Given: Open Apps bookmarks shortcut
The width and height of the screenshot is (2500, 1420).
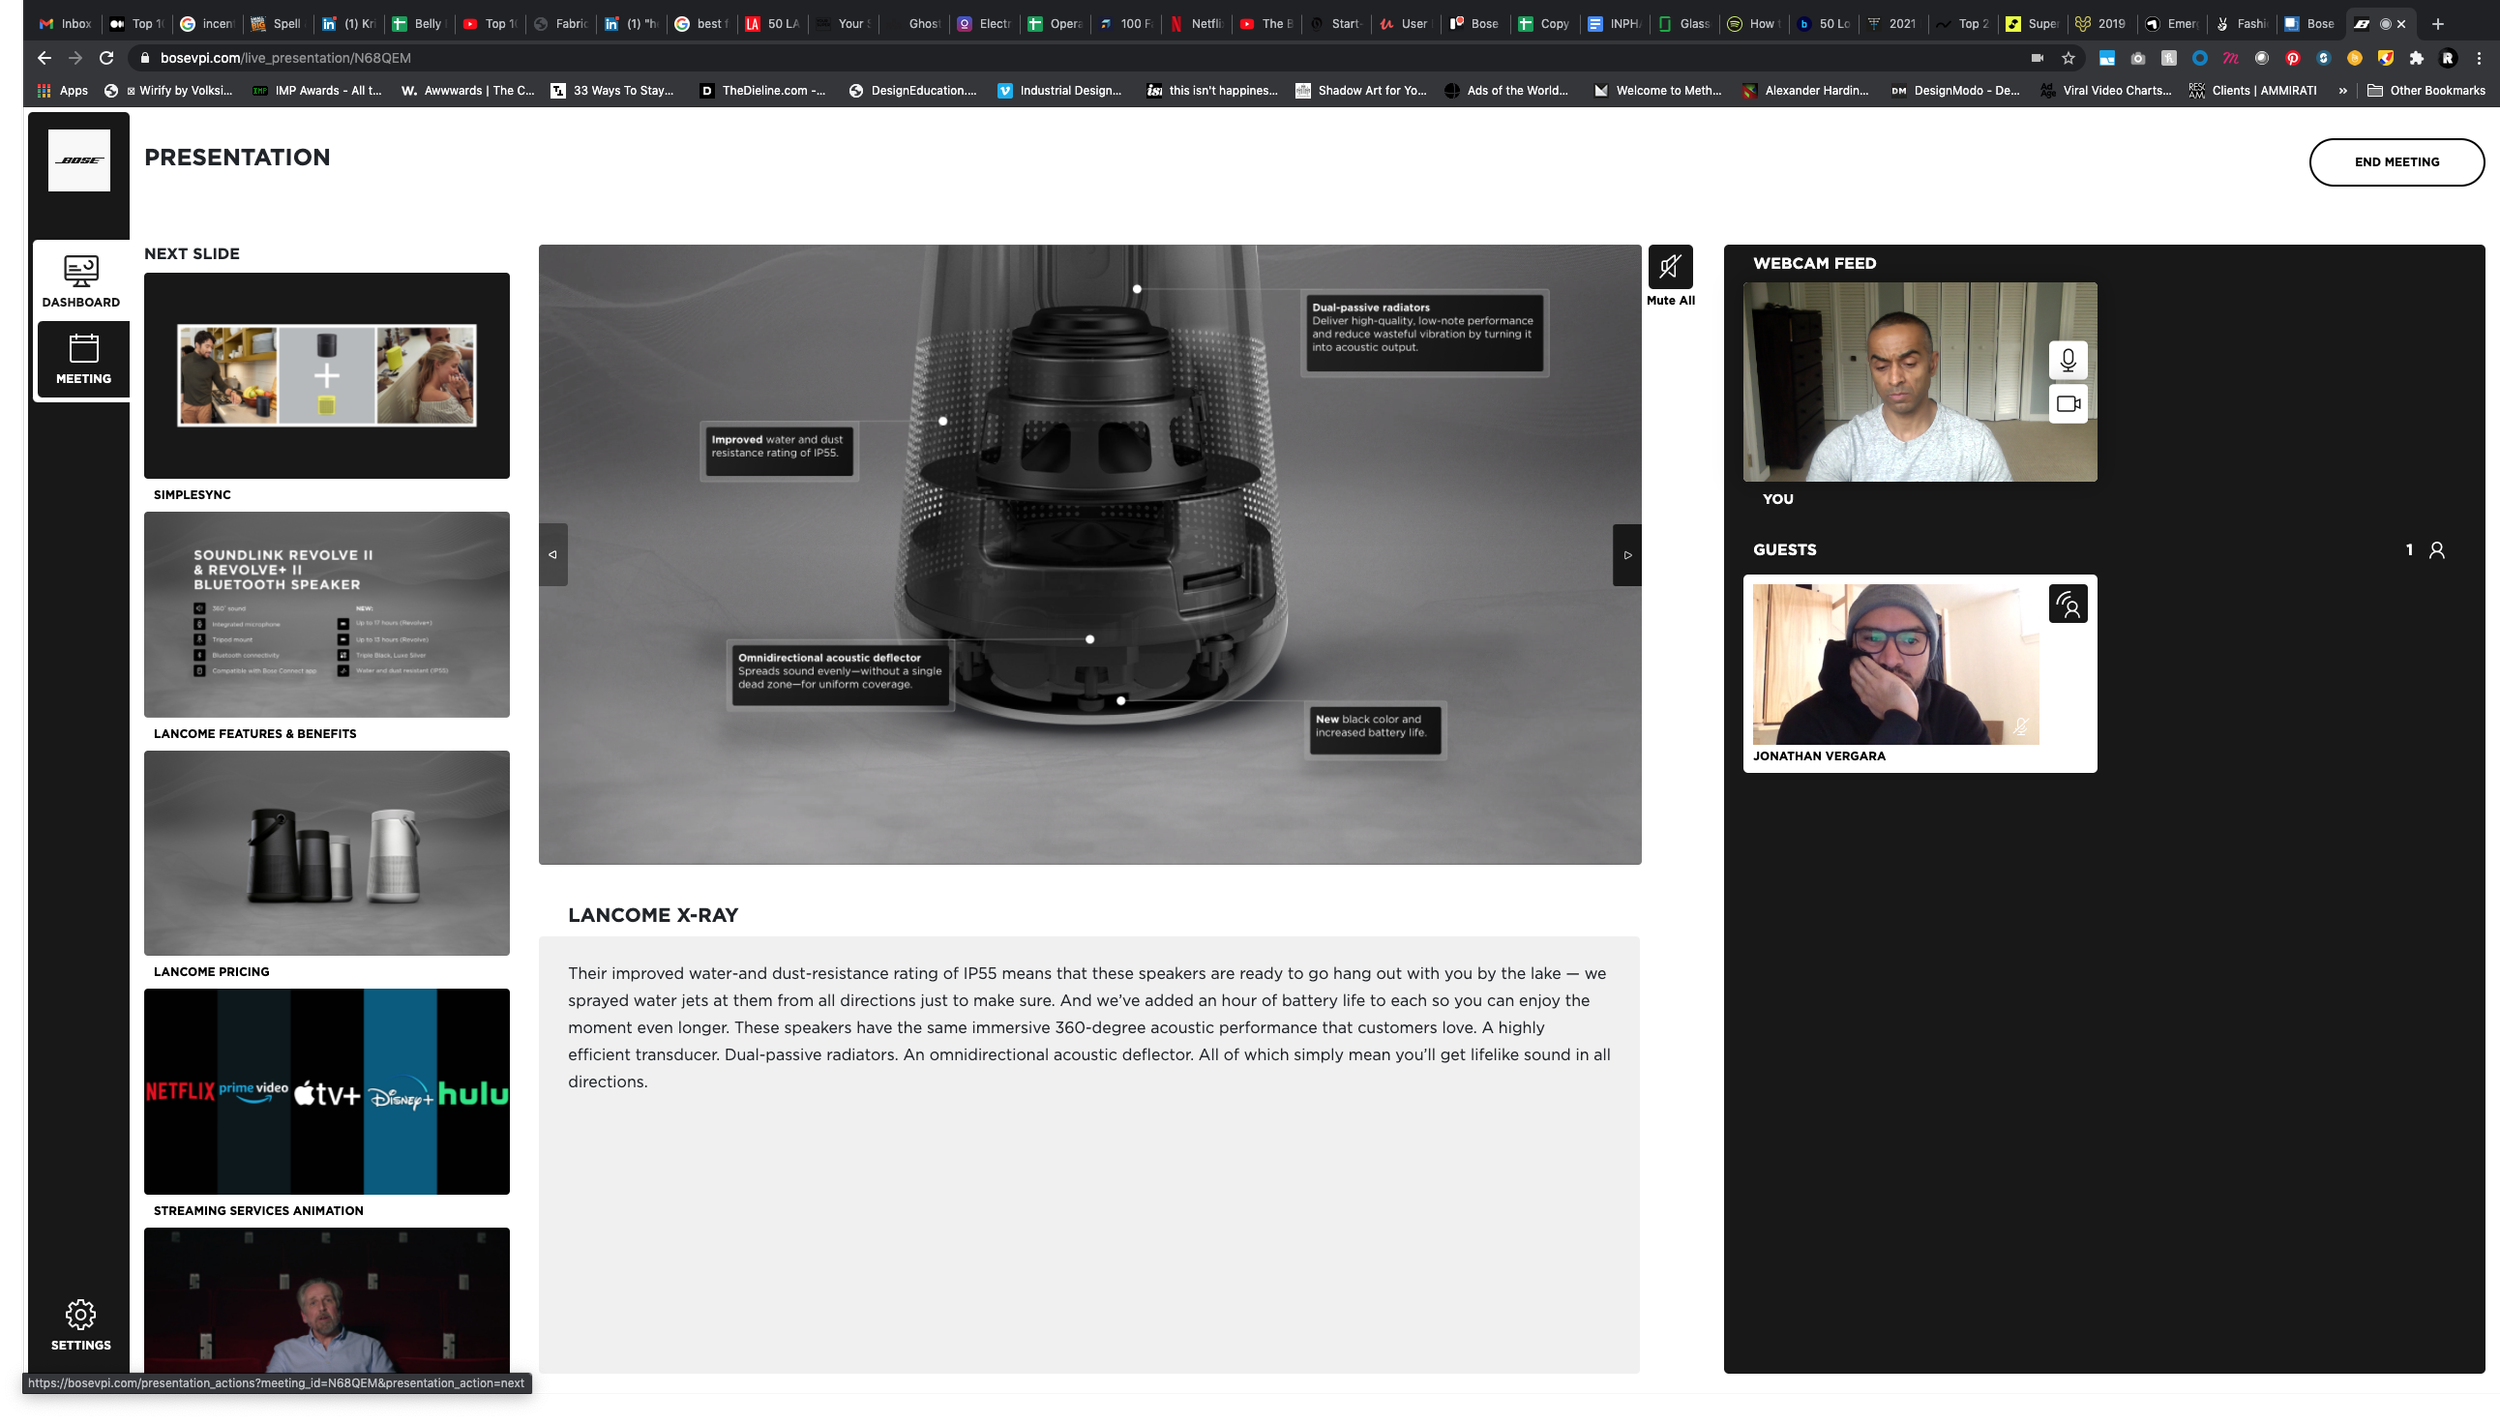Looking at the screenshot, I should [62, 91].
